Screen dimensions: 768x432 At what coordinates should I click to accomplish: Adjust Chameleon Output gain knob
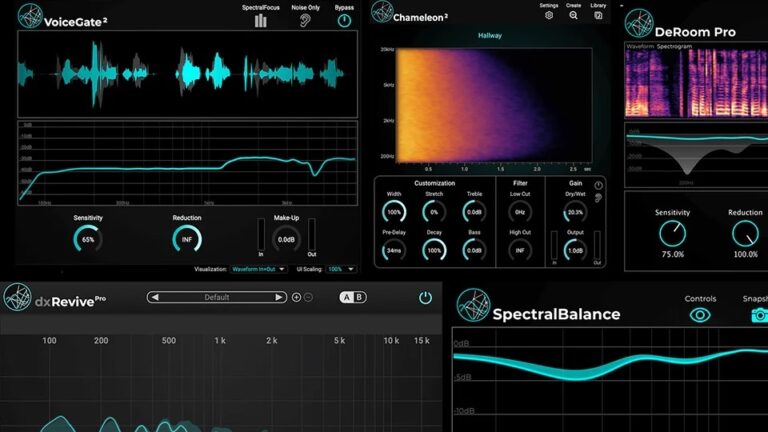click(x=575, y=250)
